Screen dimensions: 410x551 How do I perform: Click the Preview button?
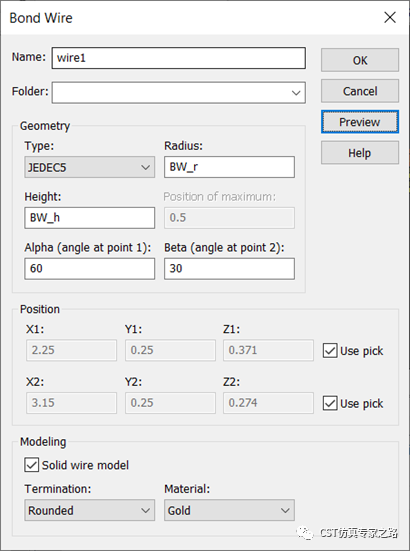coord(360,122)
